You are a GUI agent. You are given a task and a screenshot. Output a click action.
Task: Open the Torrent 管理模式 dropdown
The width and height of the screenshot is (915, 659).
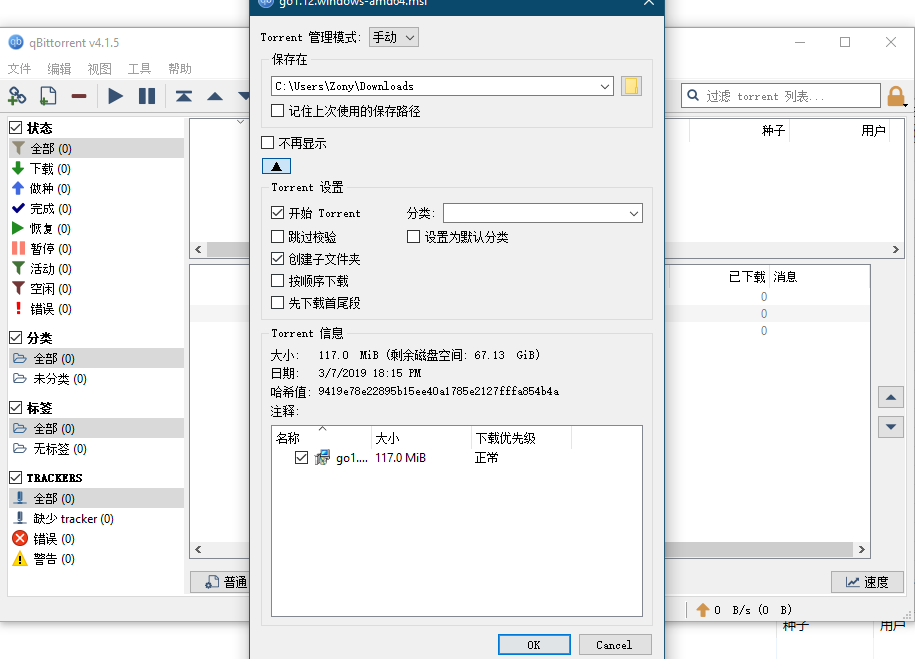(394, 37)
